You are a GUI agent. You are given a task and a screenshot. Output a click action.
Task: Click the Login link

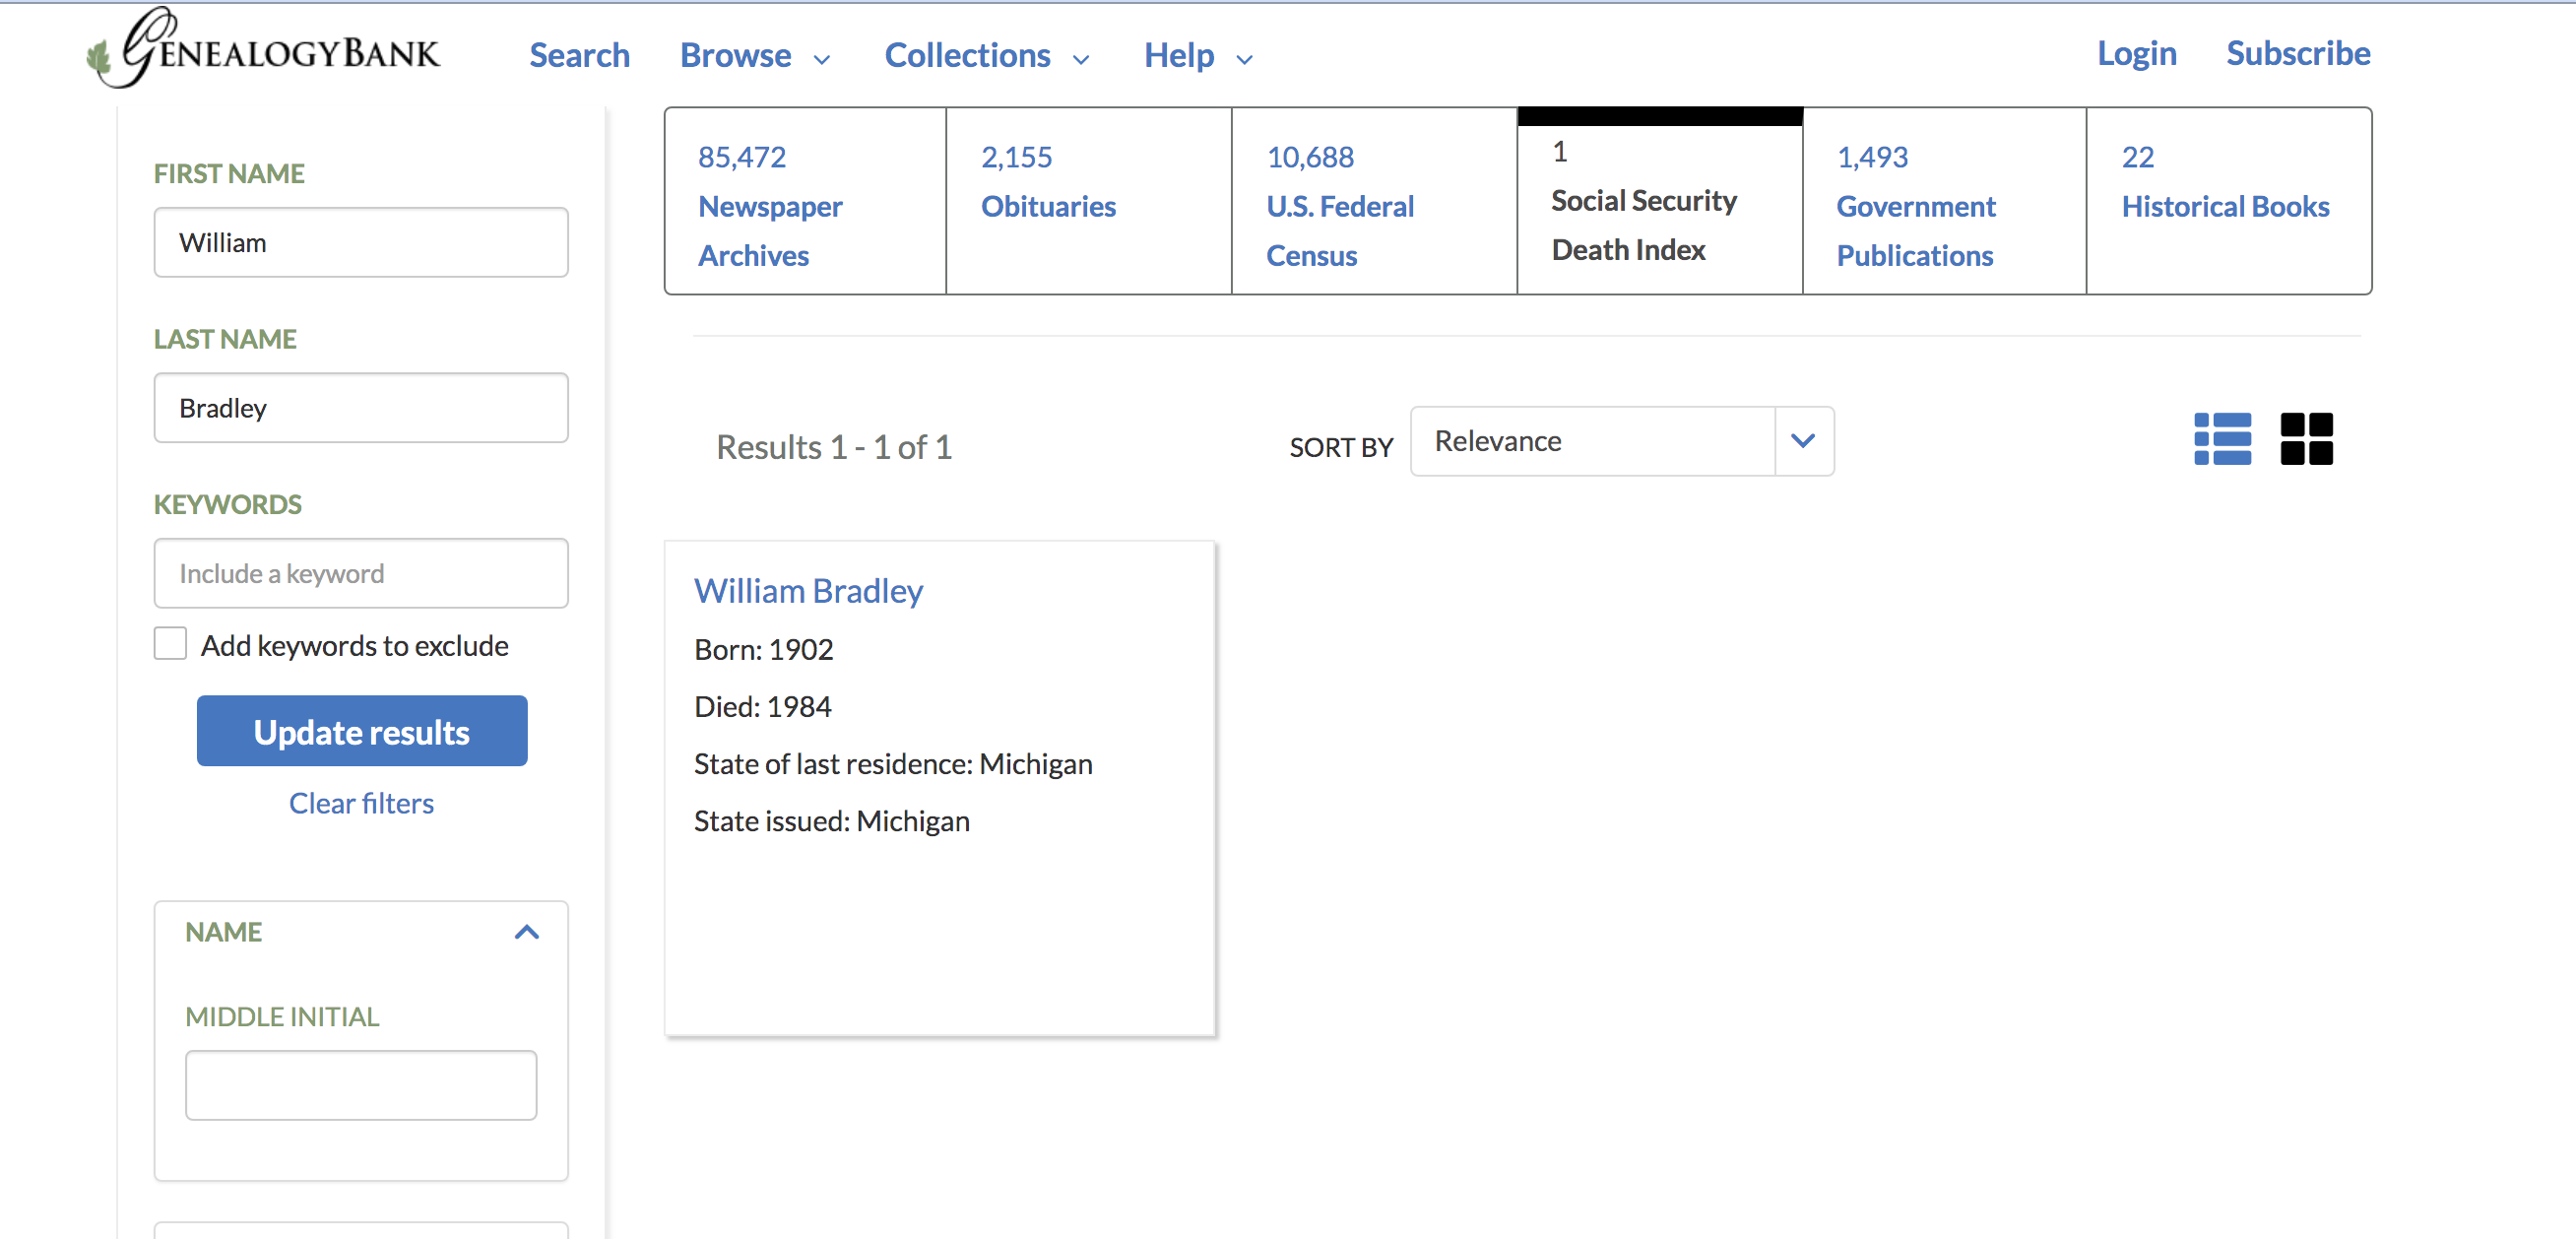[2136, 53]
